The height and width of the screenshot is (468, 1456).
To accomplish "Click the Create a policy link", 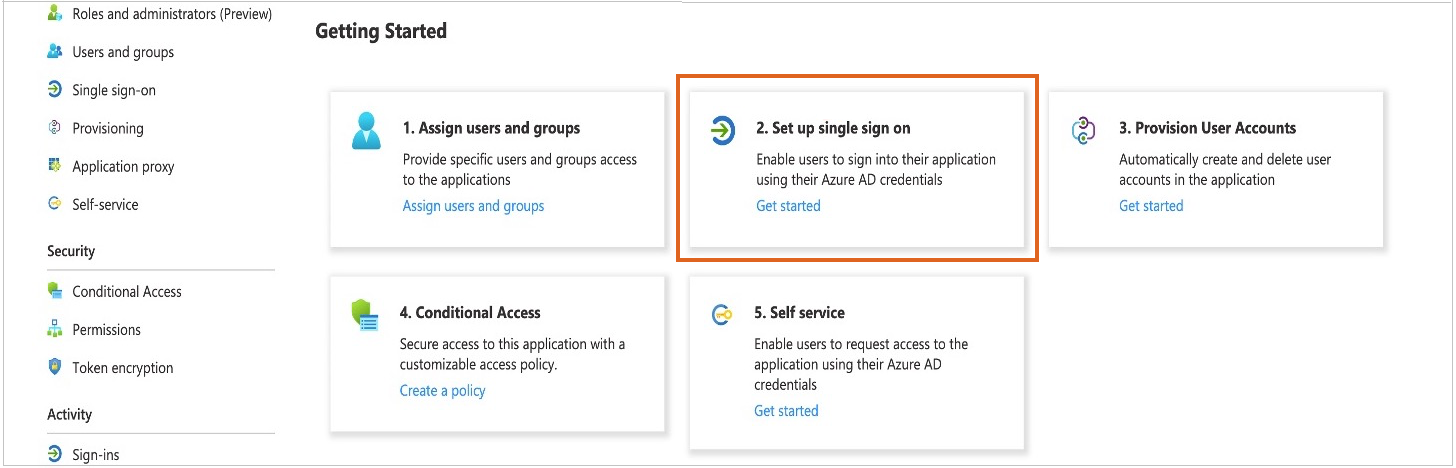I will coord(442,390).
